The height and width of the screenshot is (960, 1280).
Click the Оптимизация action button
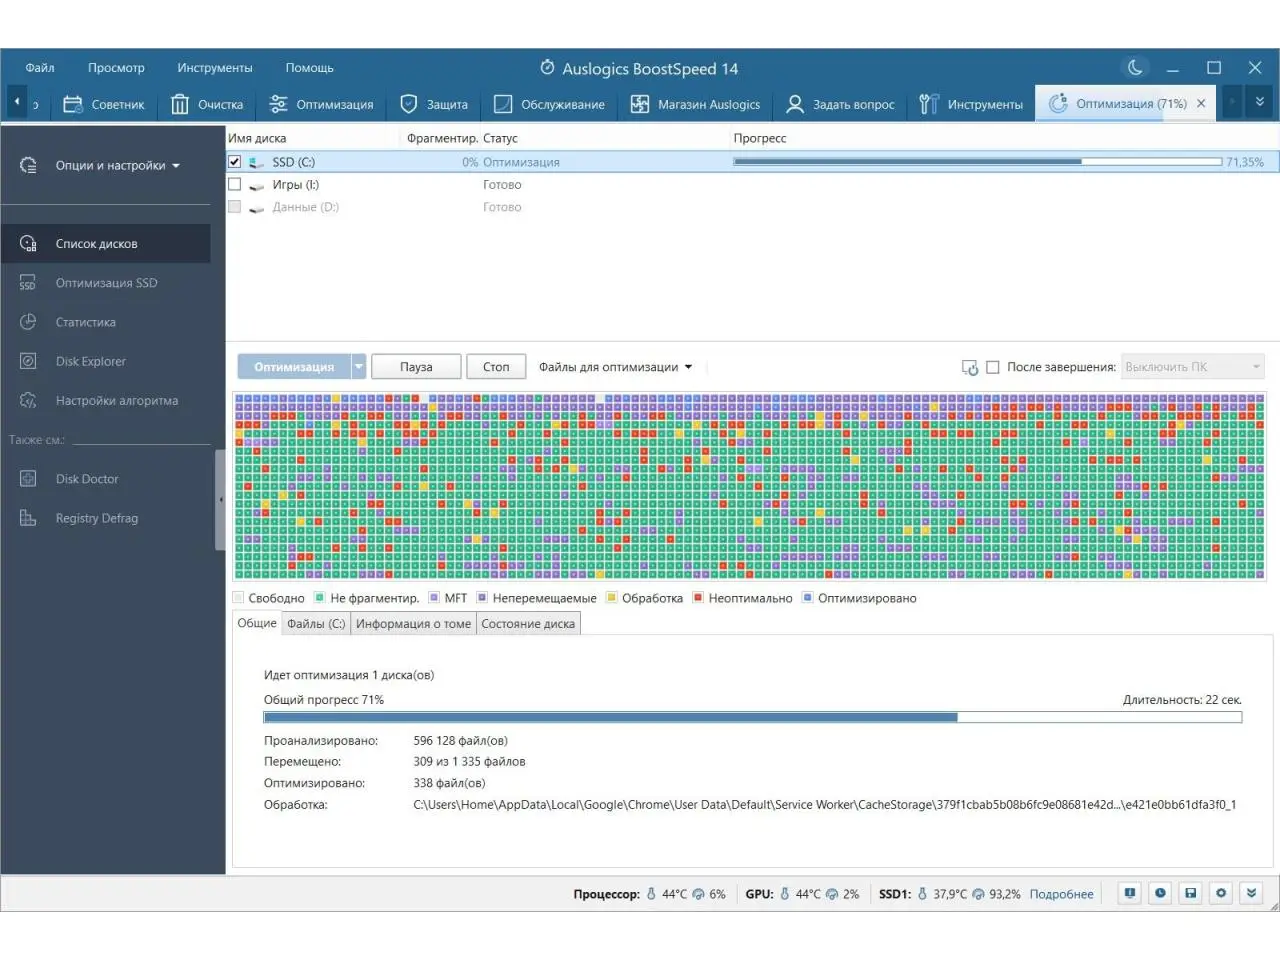(294, 367)
